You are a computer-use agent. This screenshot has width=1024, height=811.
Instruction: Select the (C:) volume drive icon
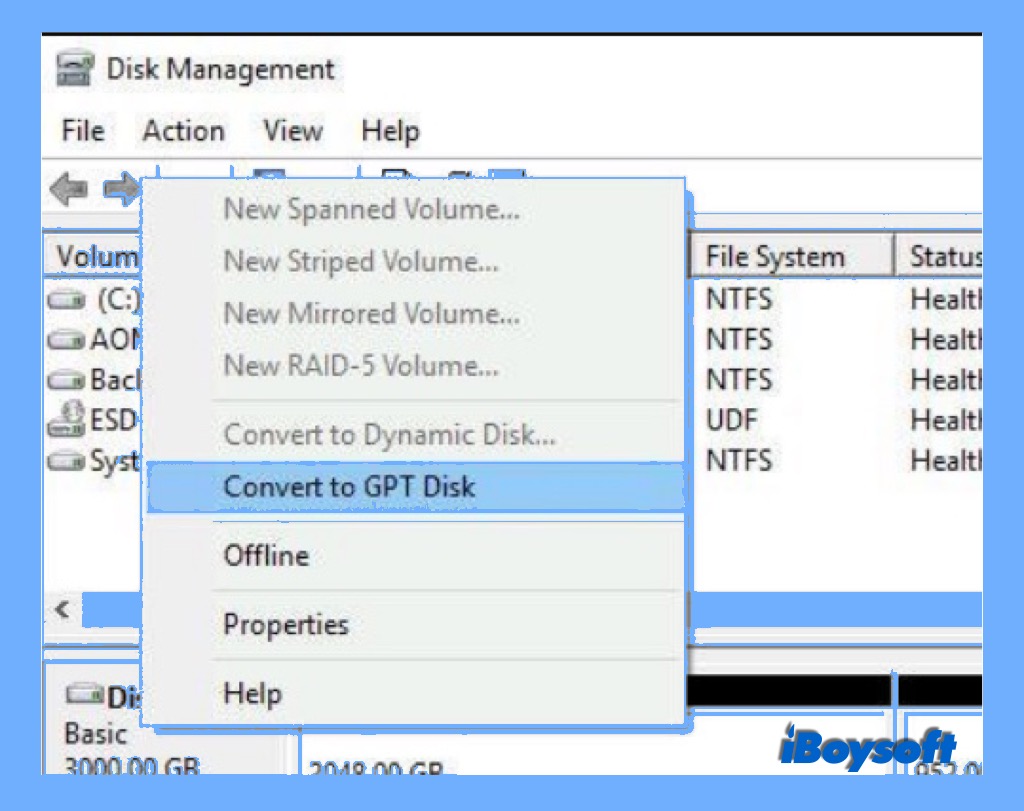[71, 299]
